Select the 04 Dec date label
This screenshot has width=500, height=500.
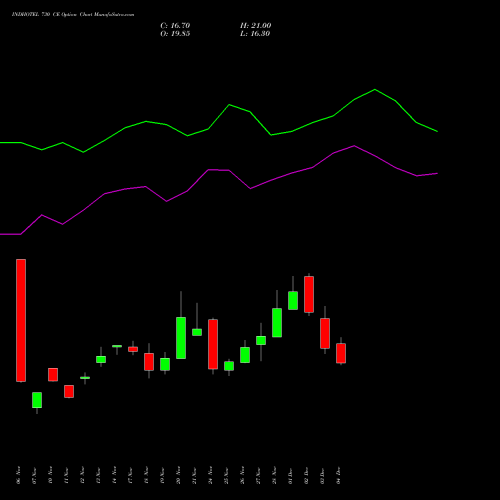point(338,475)
